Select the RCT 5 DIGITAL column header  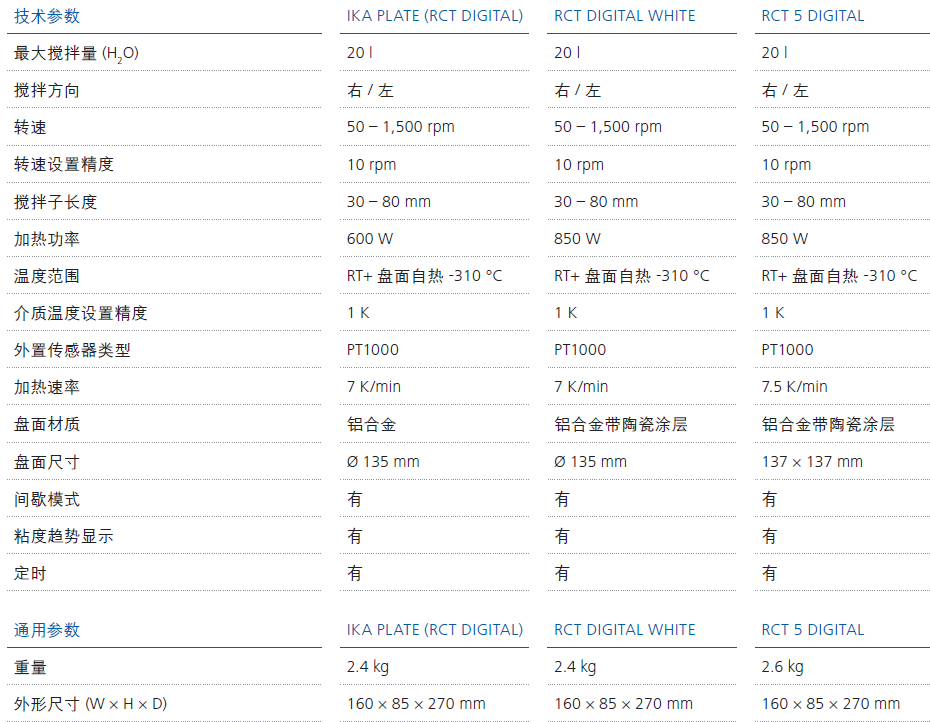click(x=812, y=15)
